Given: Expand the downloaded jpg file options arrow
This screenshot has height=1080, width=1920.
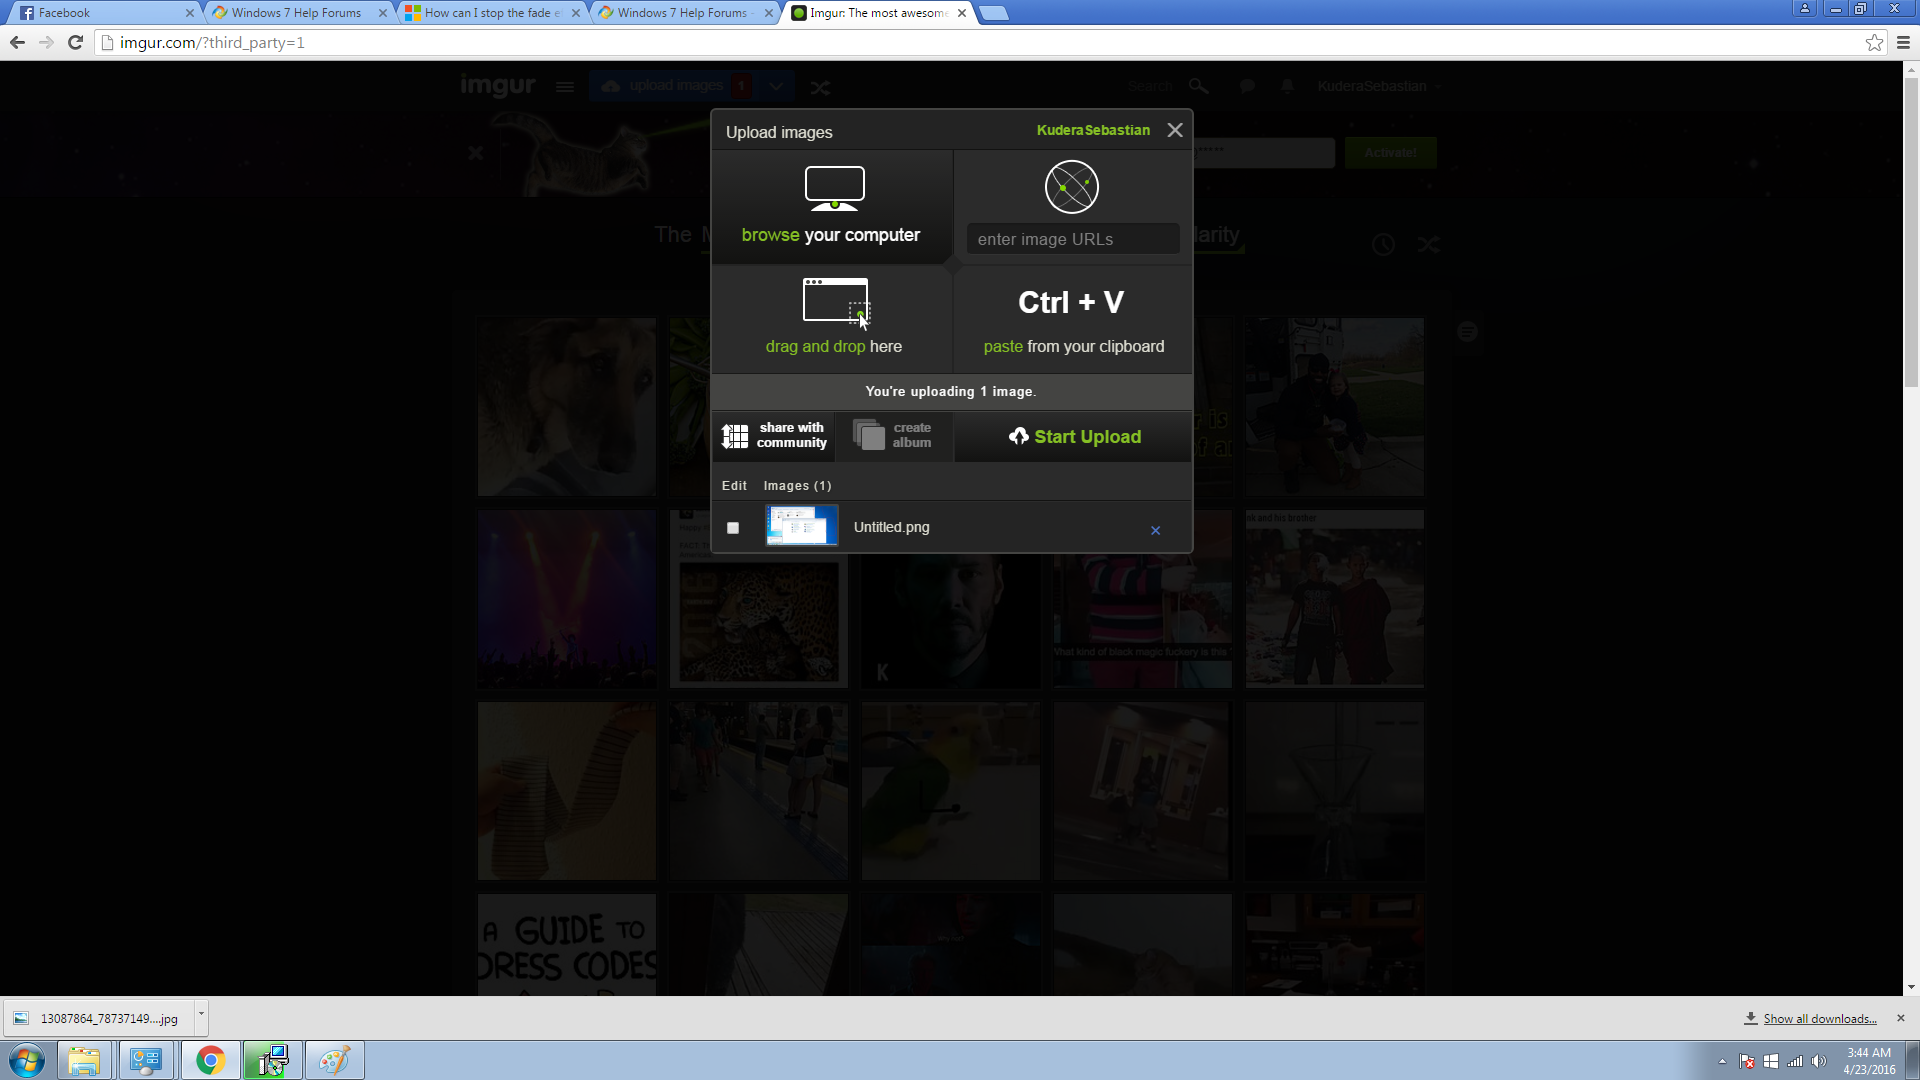Looking at the screenshot, I should tap(201, 1014).
